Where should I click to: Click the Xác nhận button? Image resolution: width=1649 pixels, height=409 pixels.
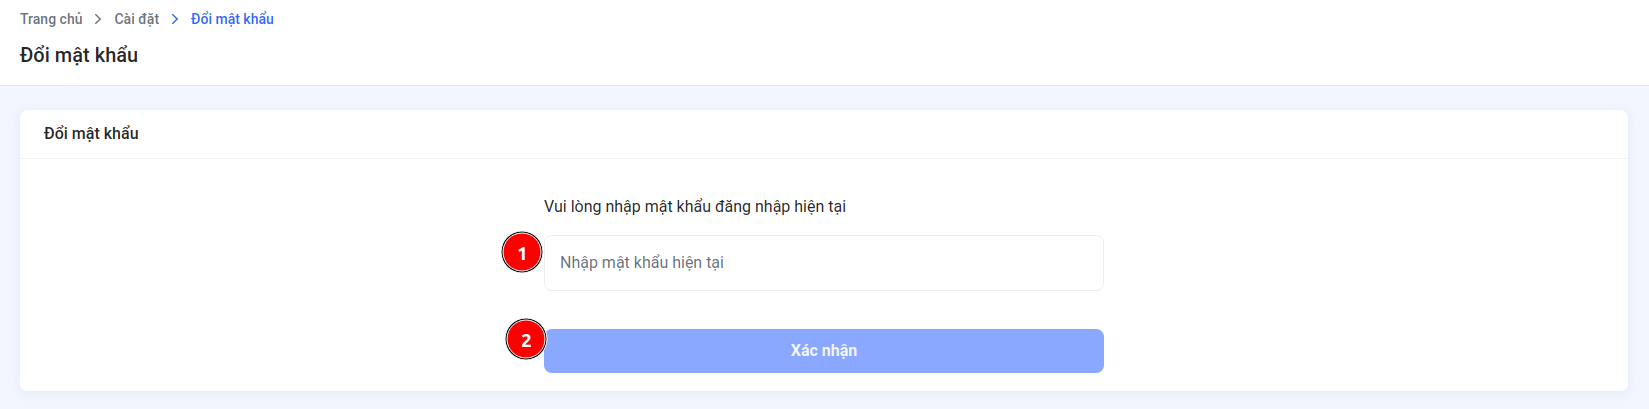tap(824, 351)
